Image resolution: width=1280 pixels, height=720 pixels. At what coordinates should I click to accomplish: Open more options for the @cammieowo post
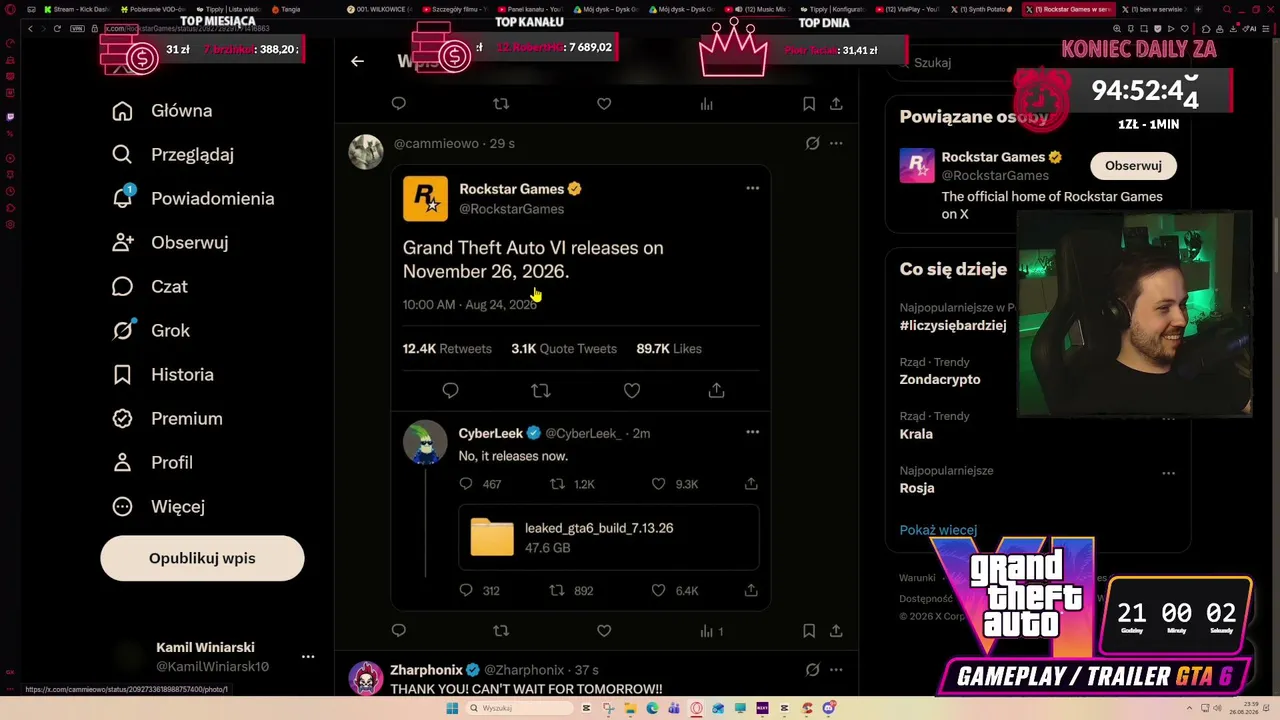[x=836, y=144]
